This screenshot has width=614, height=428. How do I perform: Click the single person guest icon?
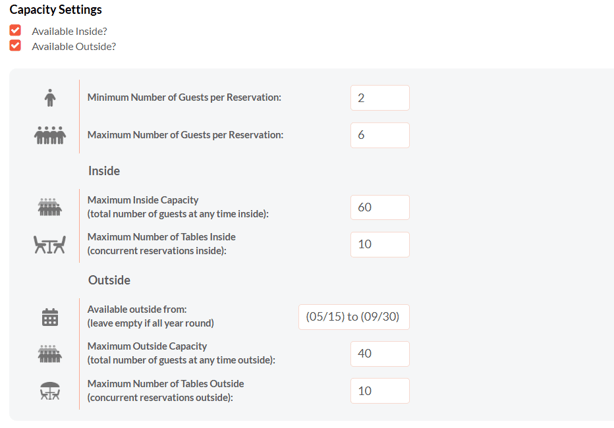point(50,98)
